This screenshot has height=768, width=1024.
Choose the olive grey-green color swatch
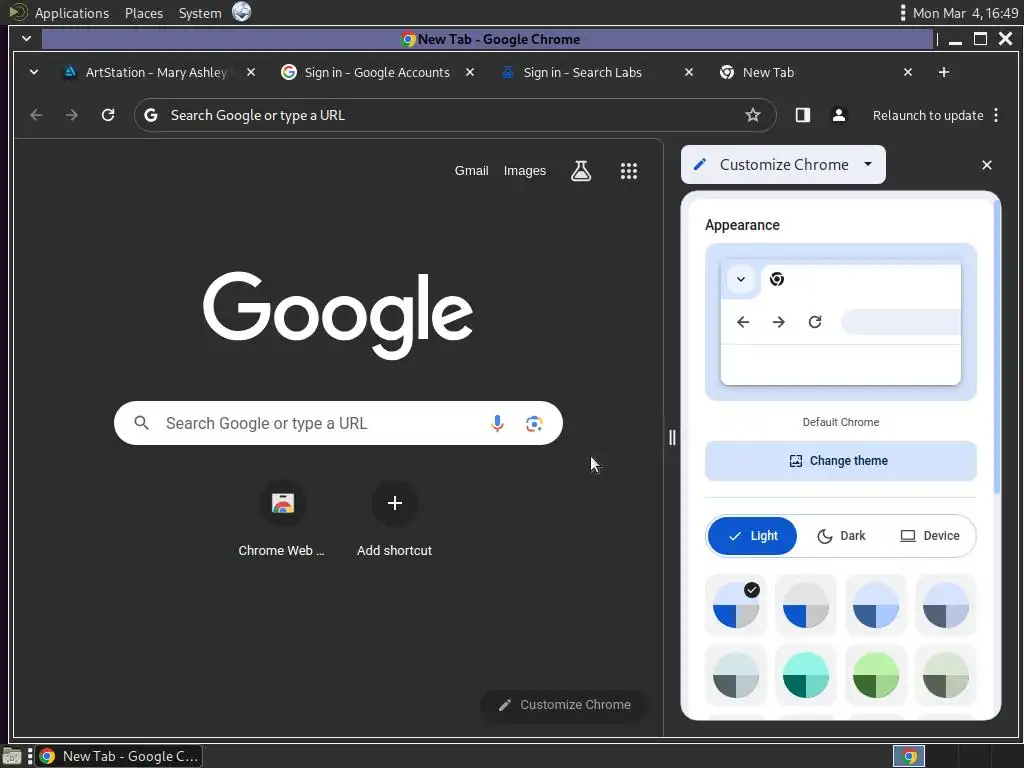click(946, 675)
